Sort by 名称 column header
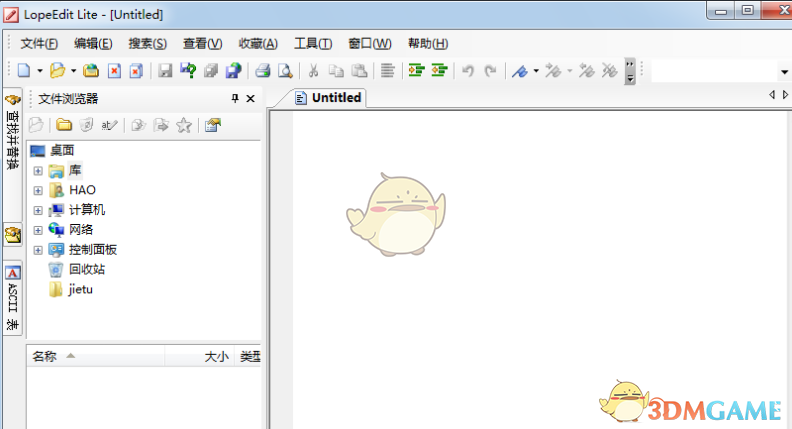Viewport: 792px width, 429px height. click(96, 357)
